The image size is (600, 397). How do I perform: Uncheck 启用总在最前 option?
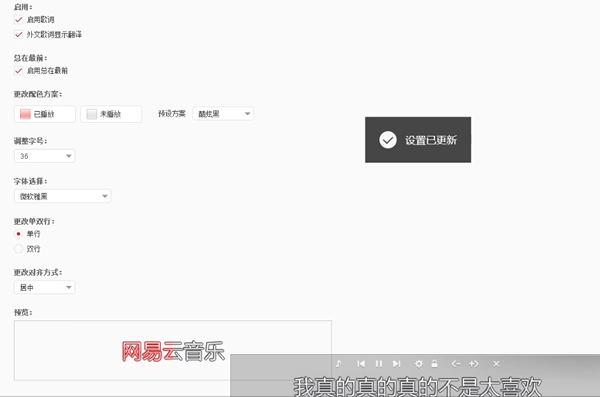click(x=18, y=70)
